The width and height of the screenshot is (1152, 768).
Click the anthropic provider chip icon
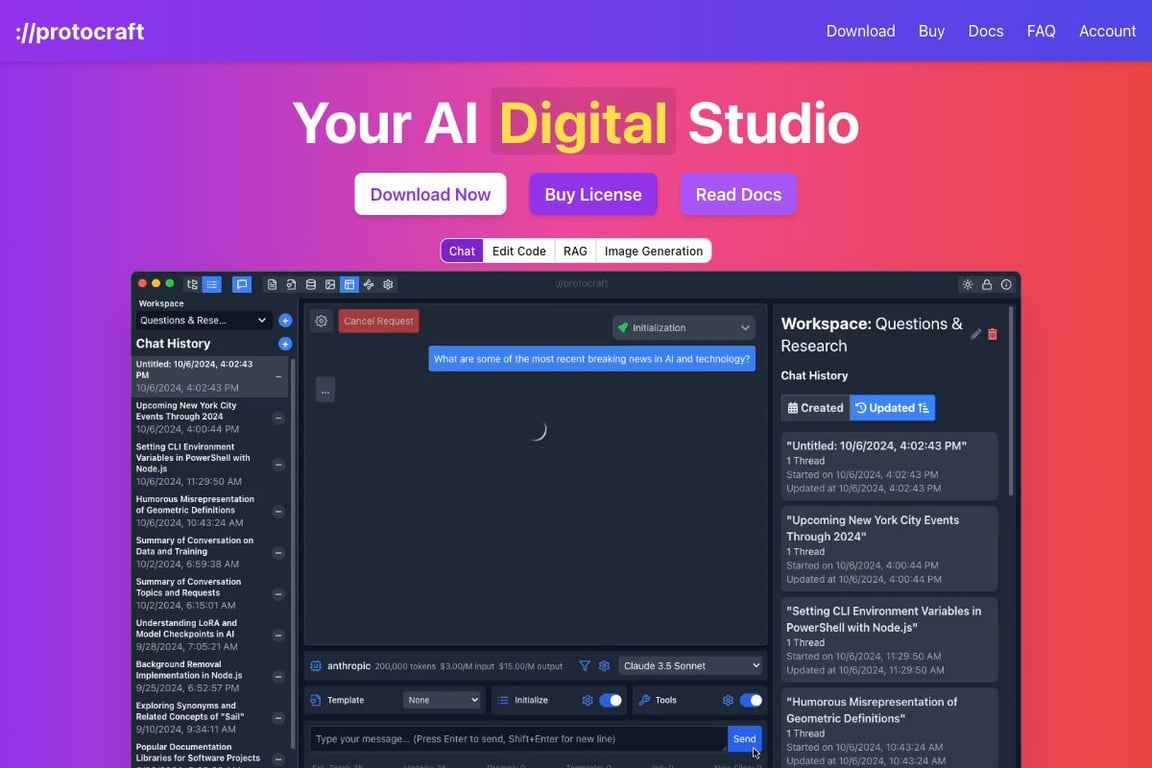point(316,666)
